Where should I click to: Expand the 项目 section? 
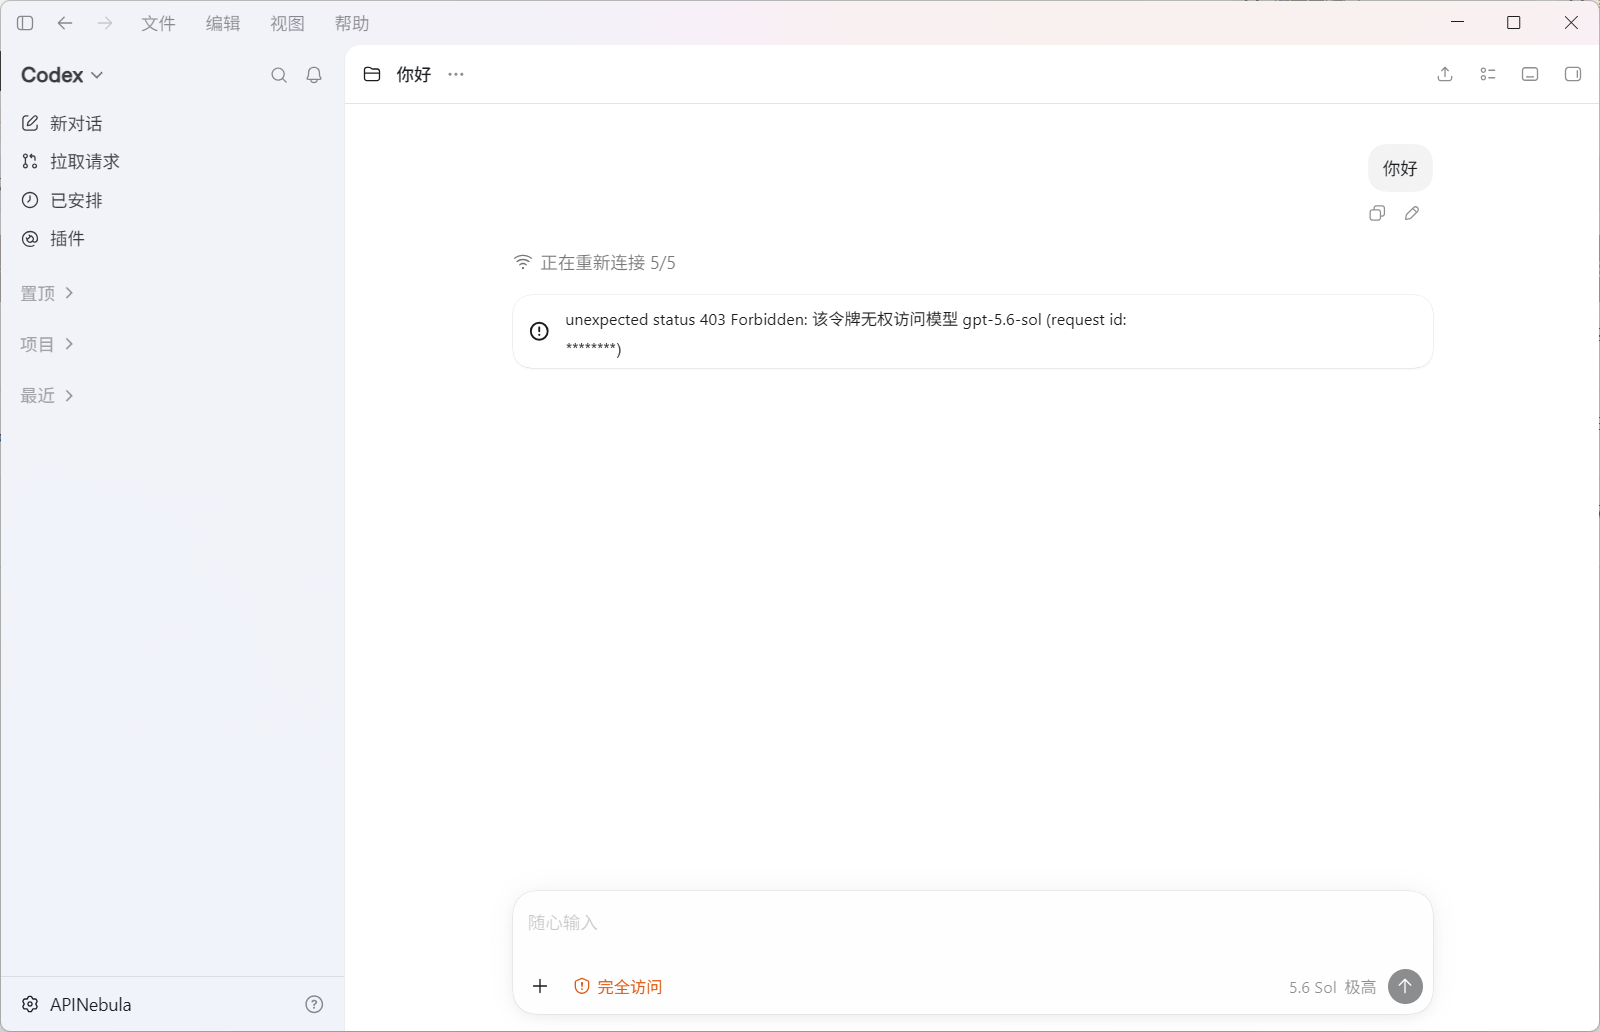pyautogui.click(x=47, y=344)
